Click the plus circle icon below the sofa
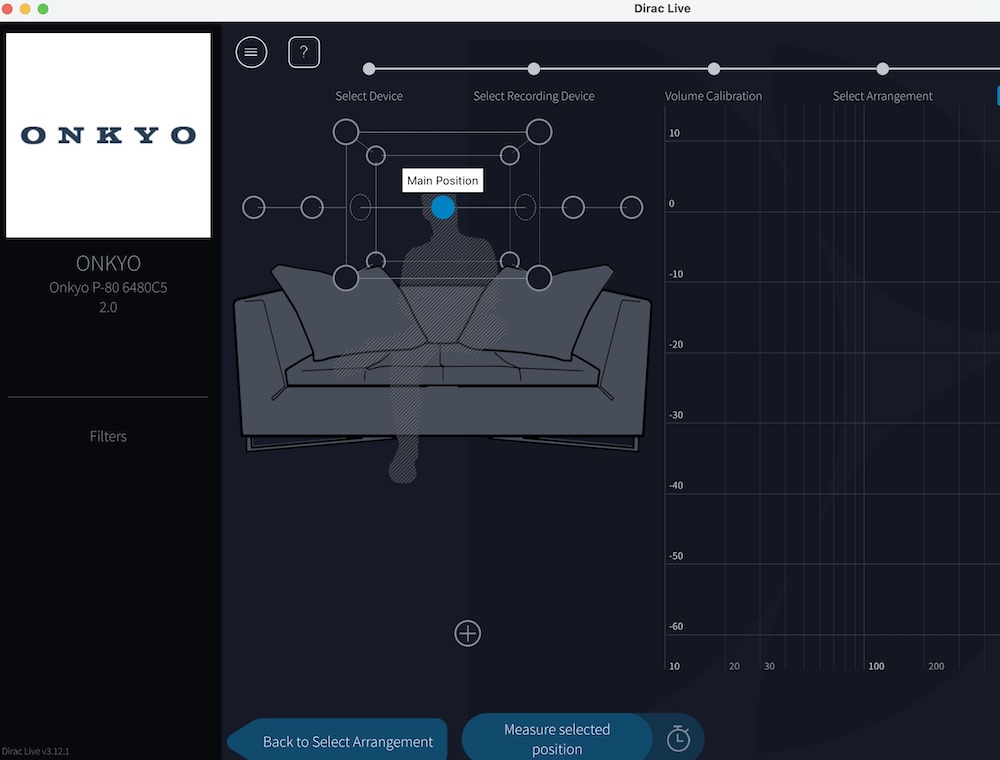The image size is (1000, 760). pyautogui.click(x=468, y=633)
